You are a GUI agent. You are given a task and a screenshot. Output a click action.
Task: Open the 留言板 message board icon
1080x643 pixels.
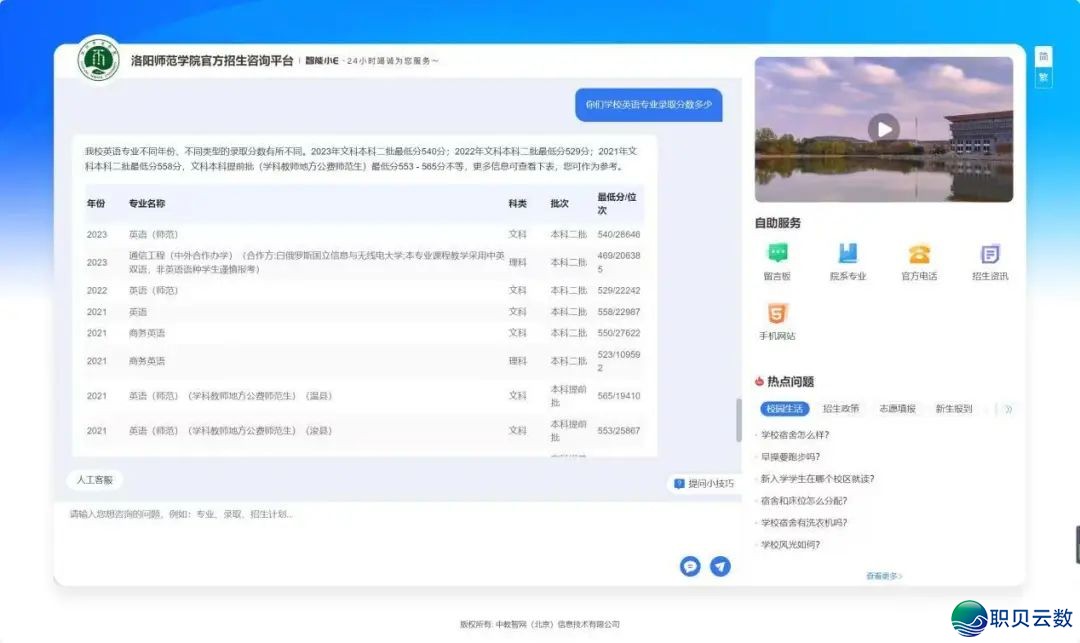777,254
